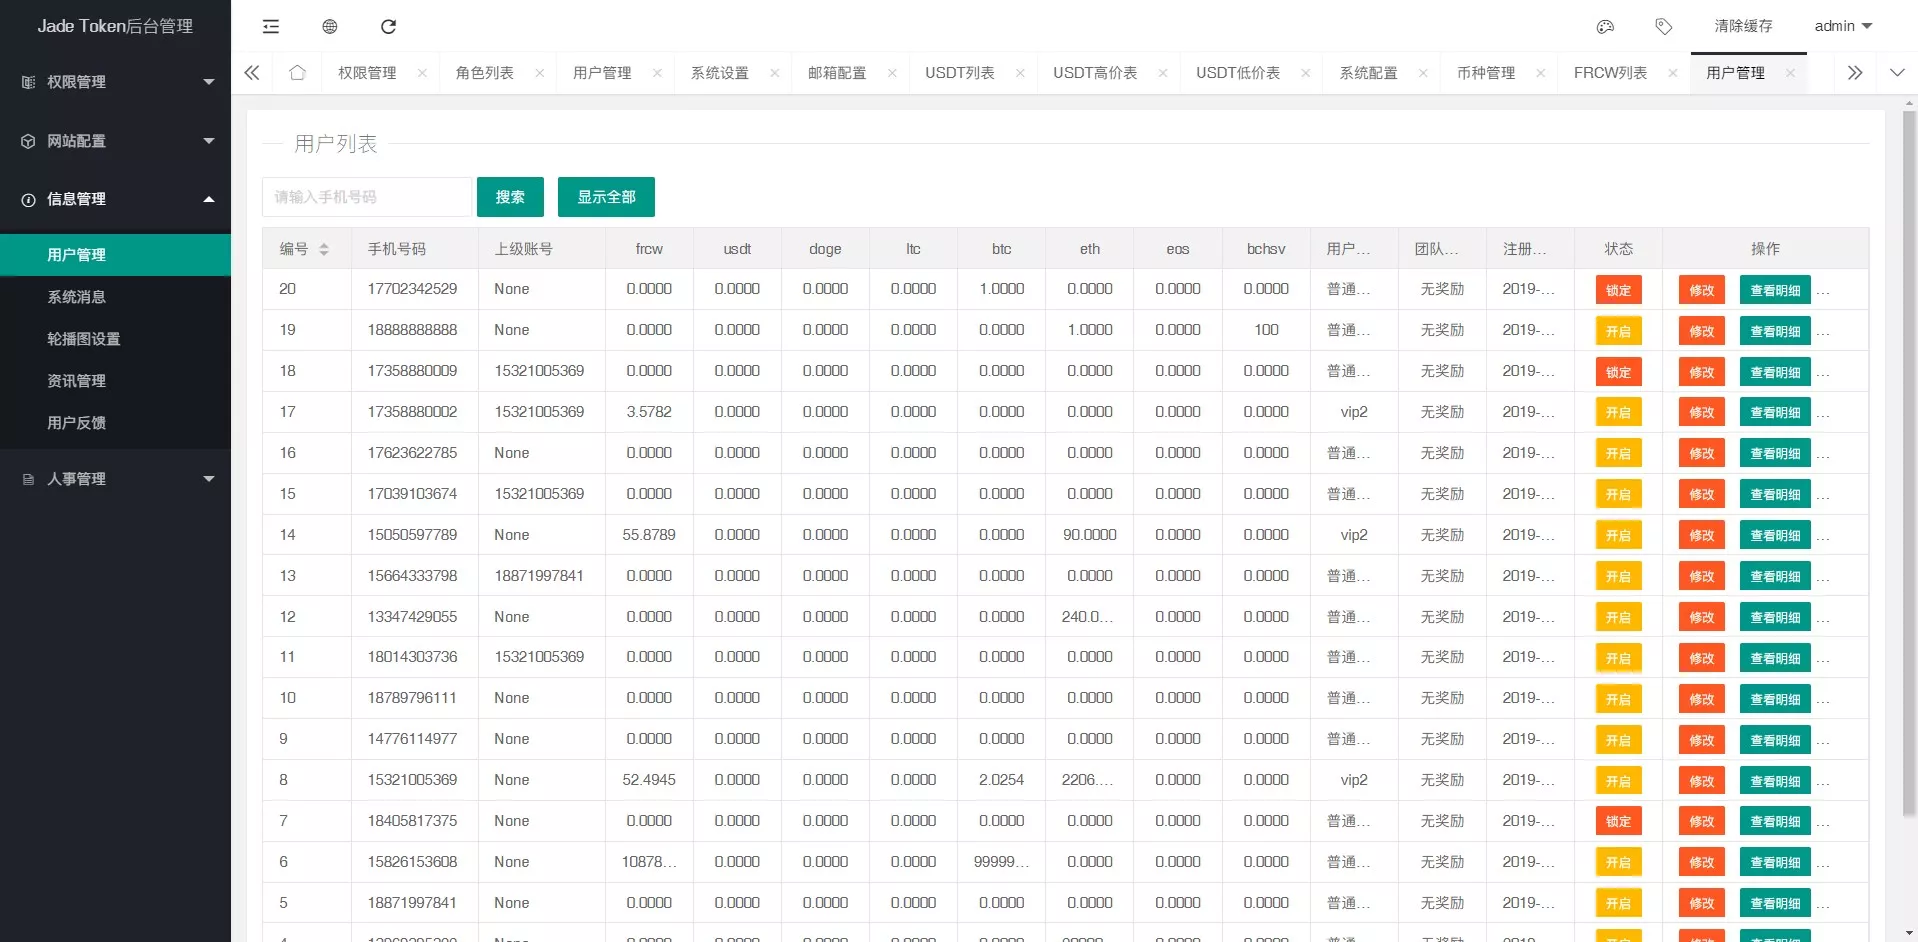Collapse the 信息管理 sidebar section

(x=115, y=199)
